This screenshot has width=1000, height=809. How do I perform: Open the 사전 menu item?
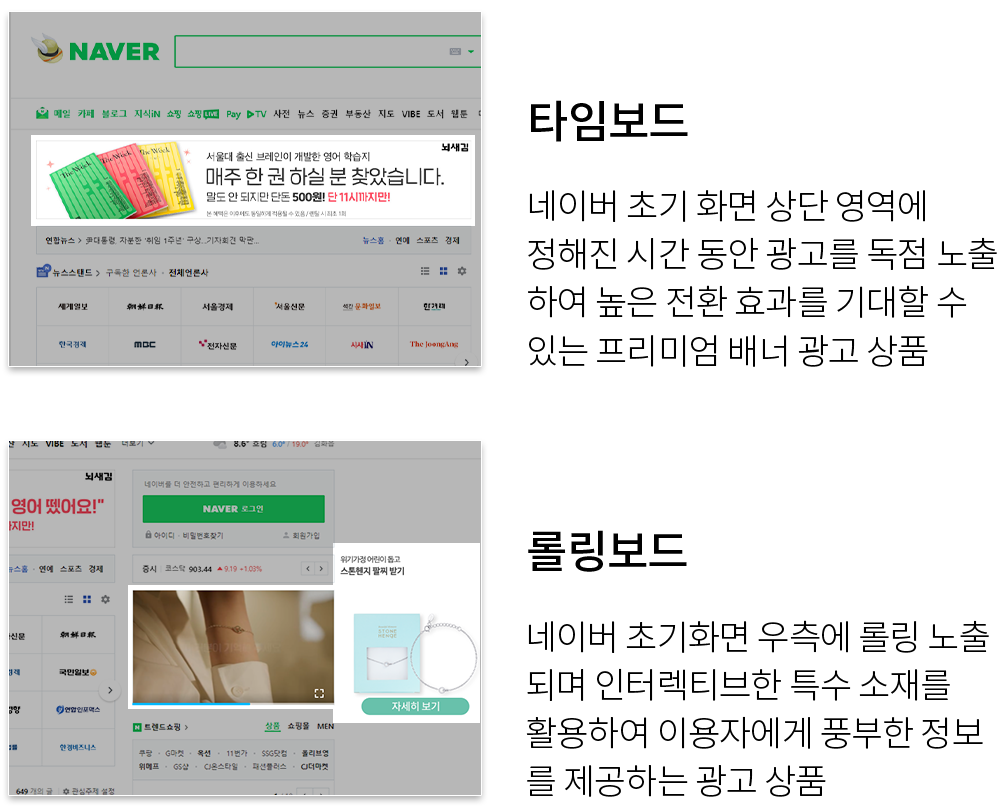pos(281,113)
